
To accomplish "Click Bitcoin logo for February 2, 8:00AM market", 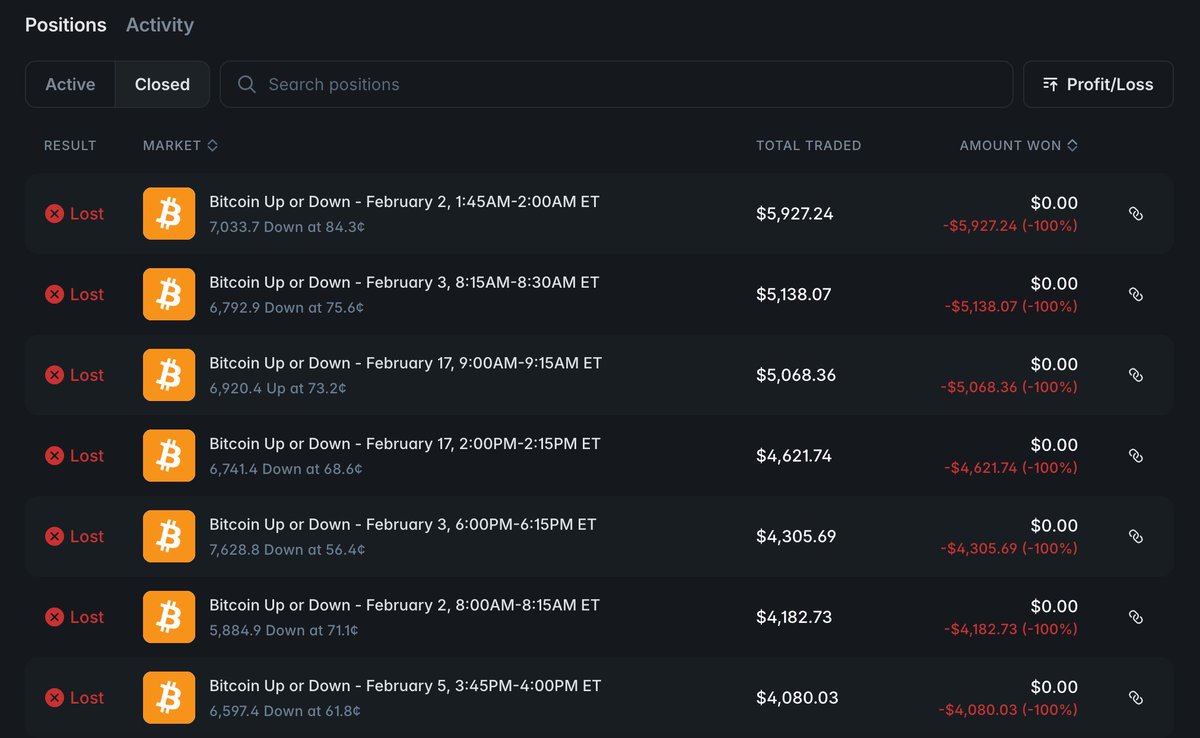I will pyautogui.click(x=169, y=617).
